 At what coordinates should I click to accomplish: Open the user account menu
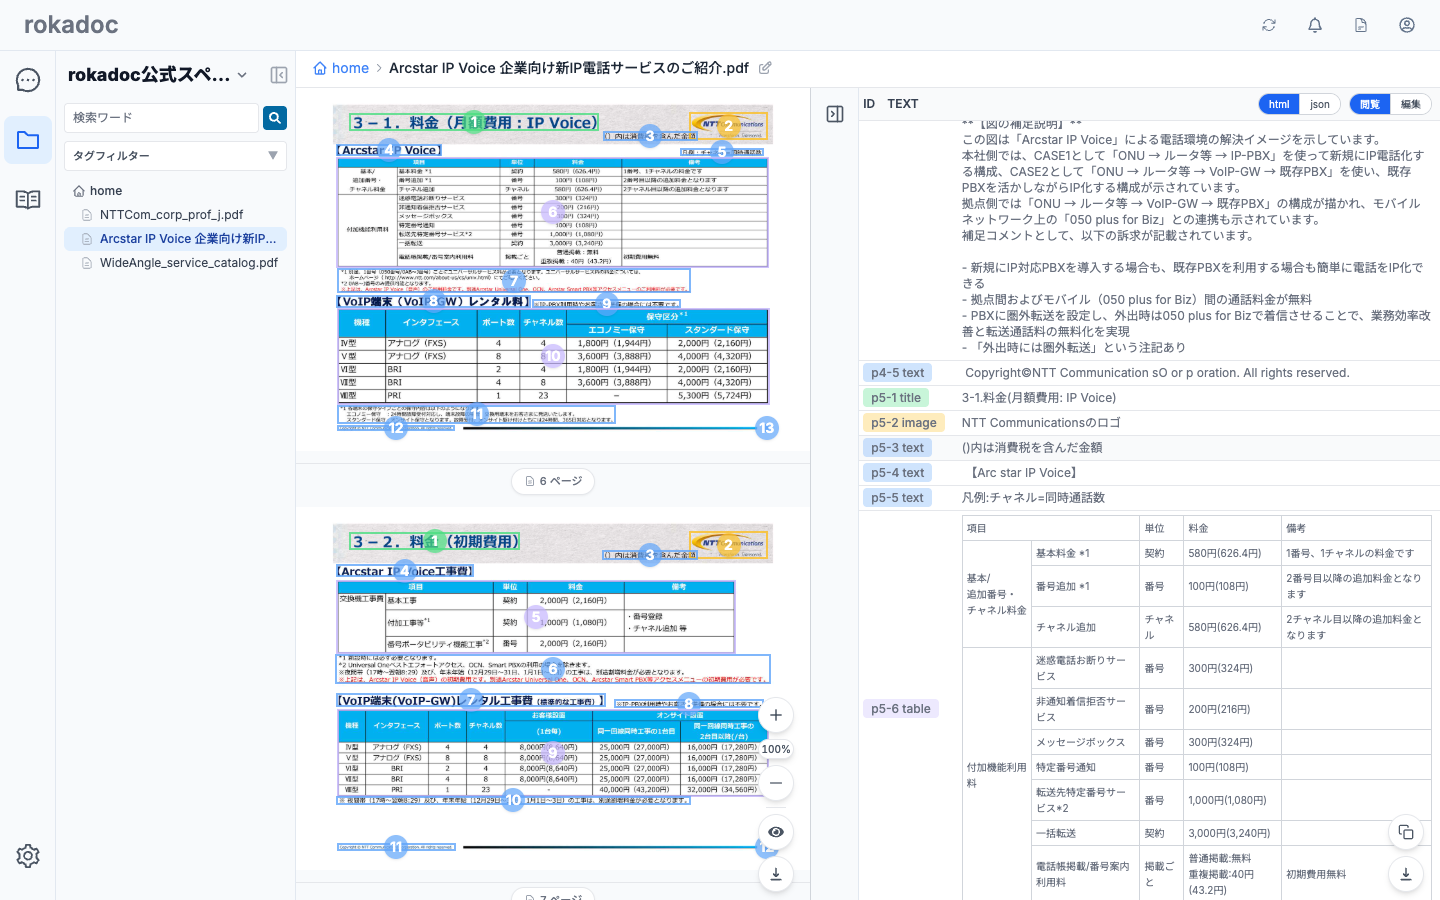point(1407,25)
